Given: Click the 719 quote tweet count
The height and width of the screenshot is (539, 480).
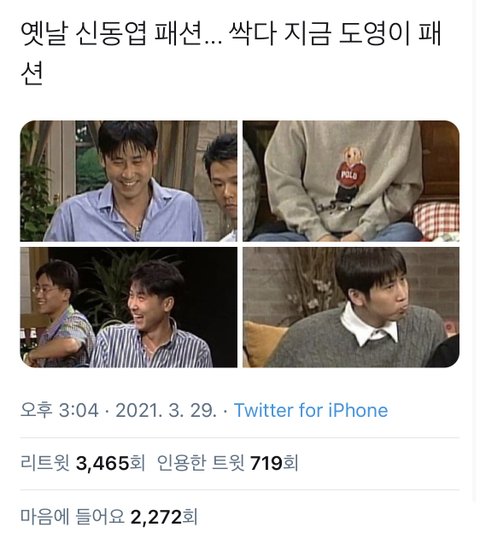Looking at the screenshot, I should click(266, 463).
